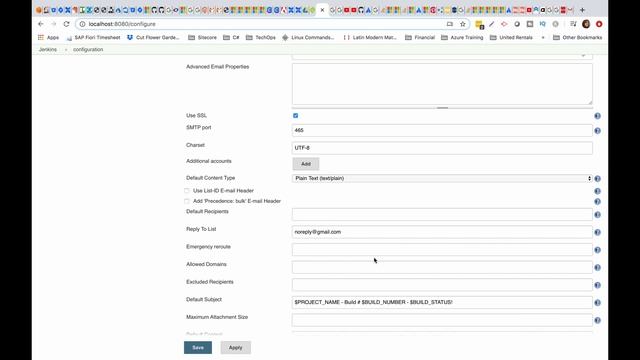Click the site info icon in address bar
This screenshot has width=640, height=360.
[82, 24]
